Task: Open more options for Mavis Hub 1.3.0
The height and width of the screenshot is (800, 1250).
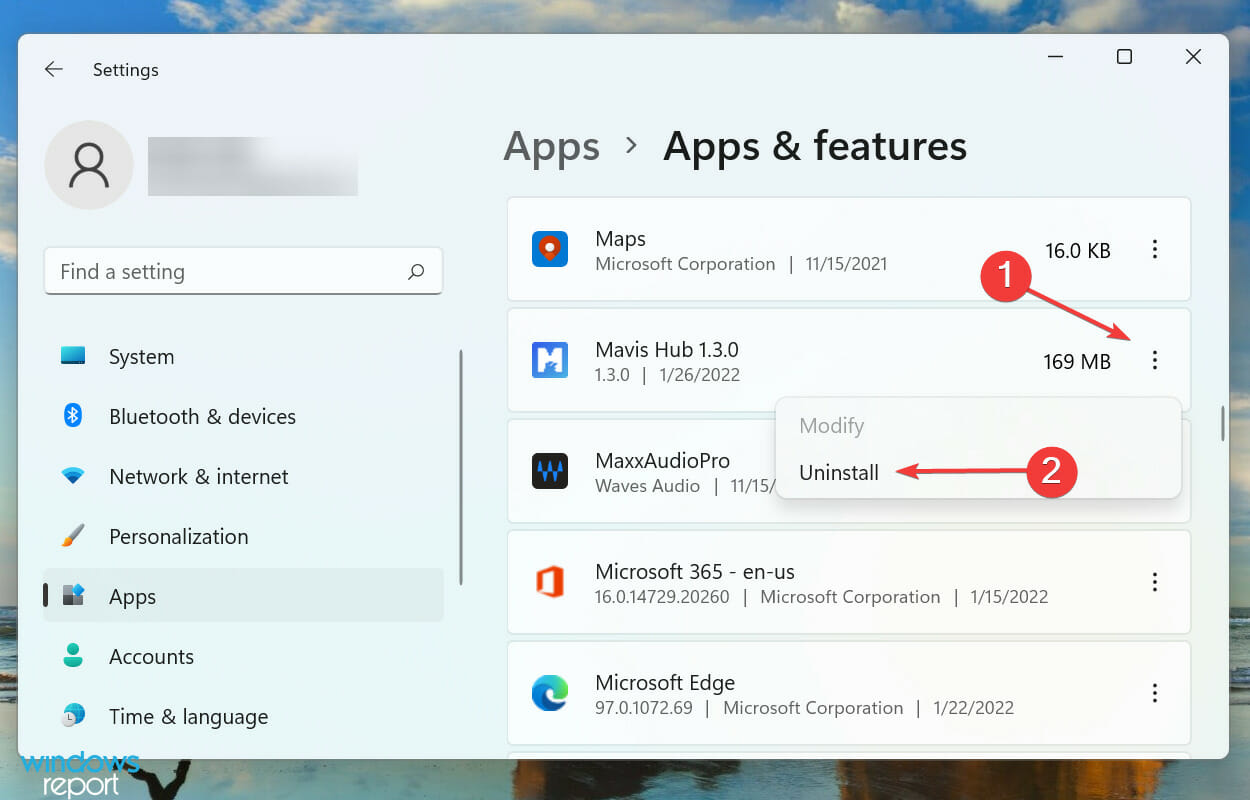Action: pos(1155,360)
